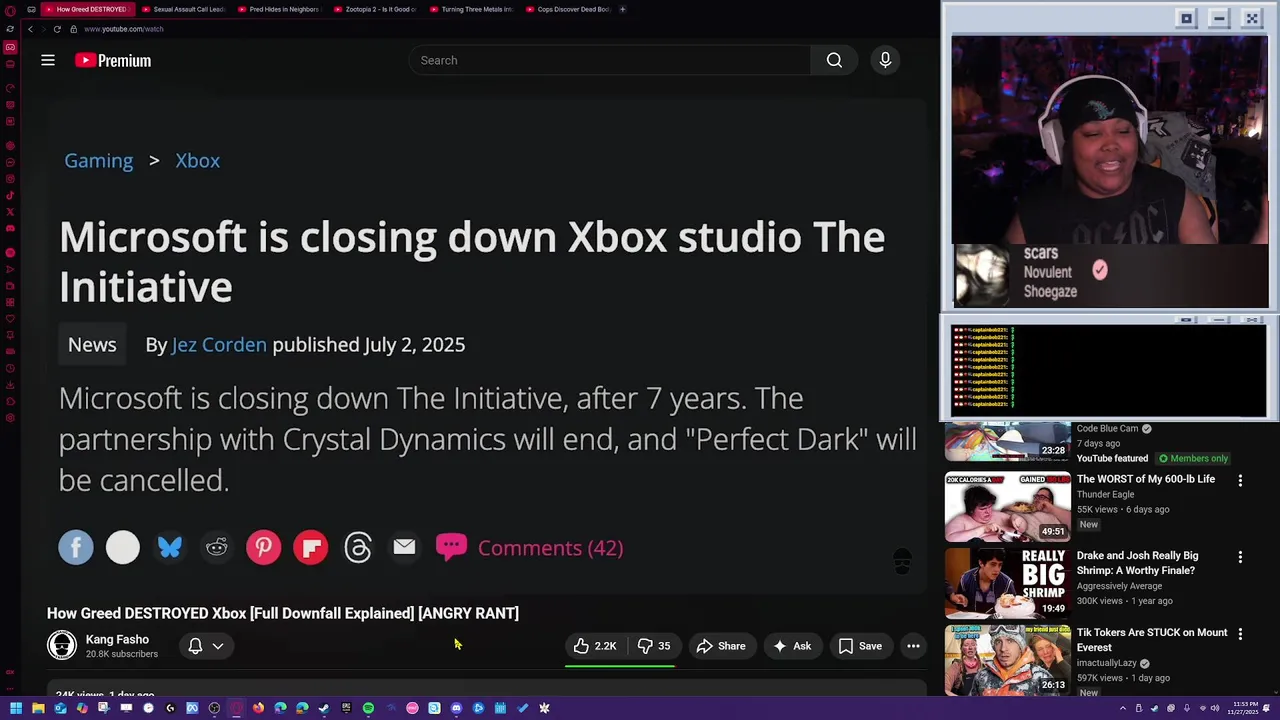Click the News category label

pyautogui.click(x=92, y=344)
